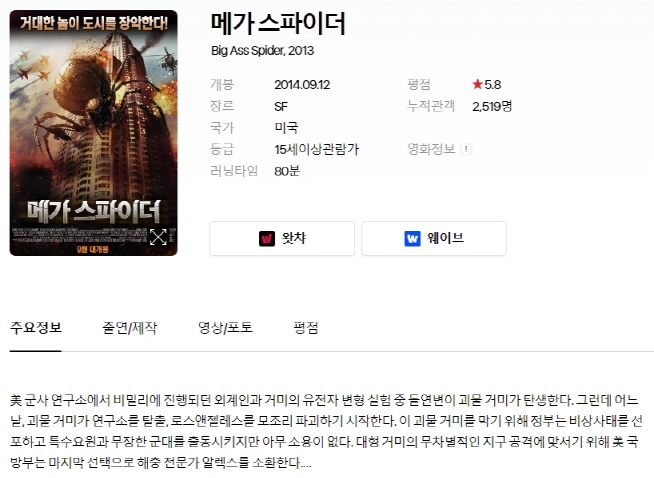Click the 영화정보 info exclamation icon
Image resolution: width=654 pixels, height=478 pixels.
click(466, 149)
